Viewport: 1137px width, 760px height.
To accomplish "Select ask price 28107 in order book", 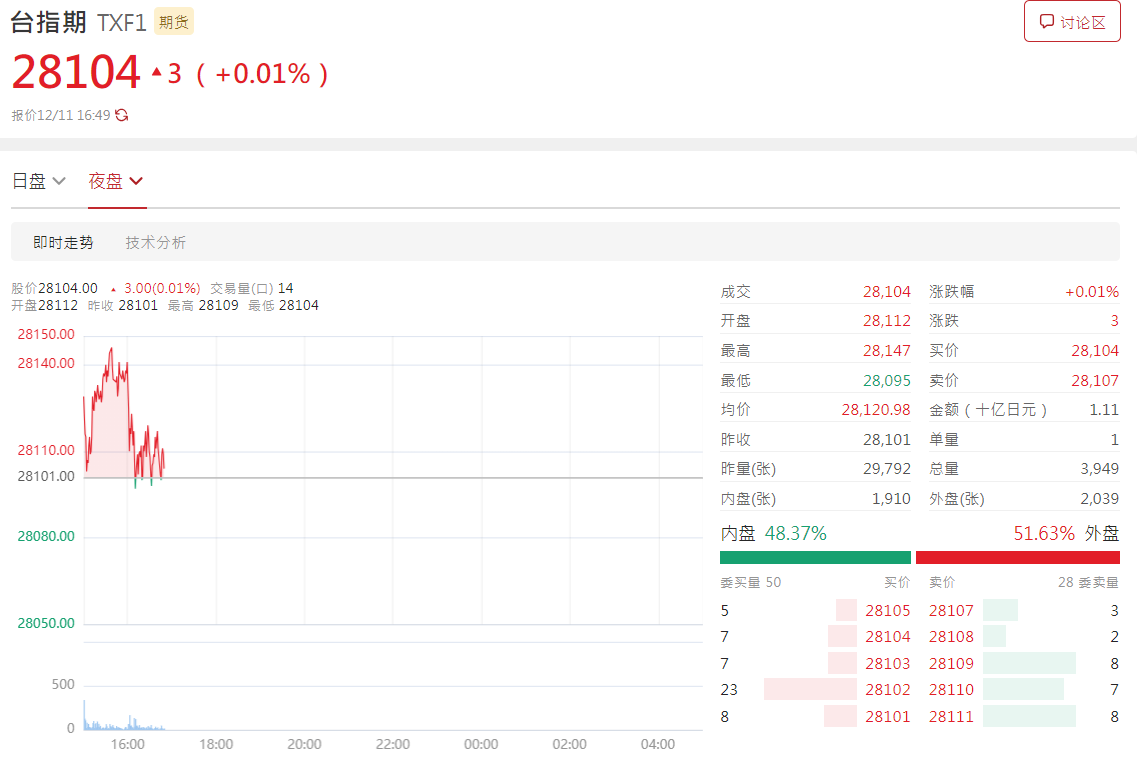I will pos(950,610).
